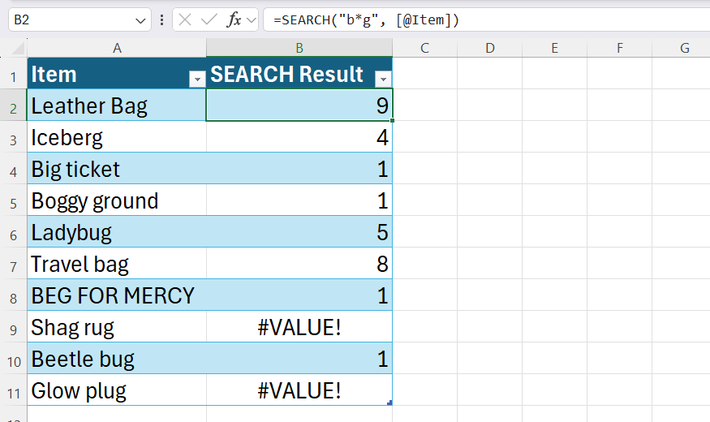The width and height of the screenshot is (710, 422).
Task: Click the 'Item' header cell
Action: click(117, 73)
